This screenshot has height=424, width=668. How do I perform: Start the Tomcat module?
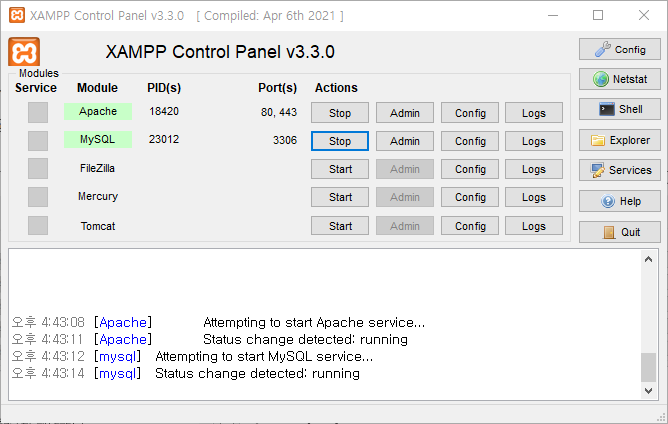point(340,226)
